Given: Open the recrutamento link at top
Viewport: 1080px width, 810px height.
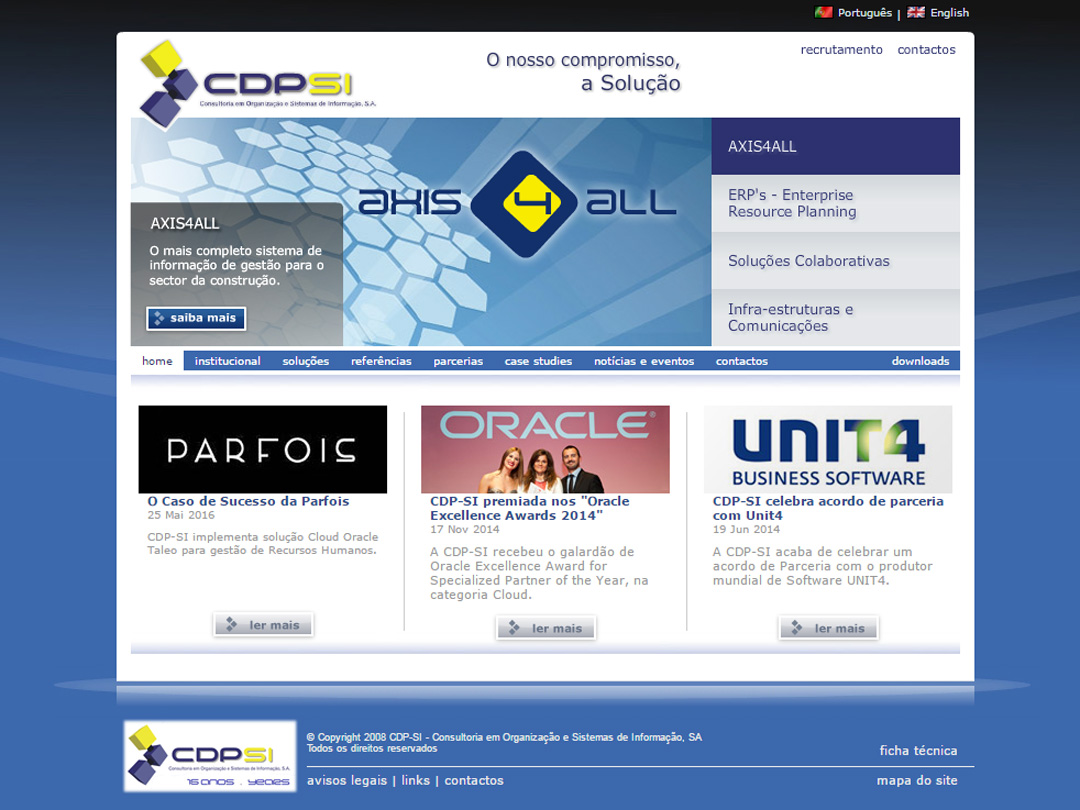Looking at the screenshot, I should pyautogui.click(x=841, y=50).
